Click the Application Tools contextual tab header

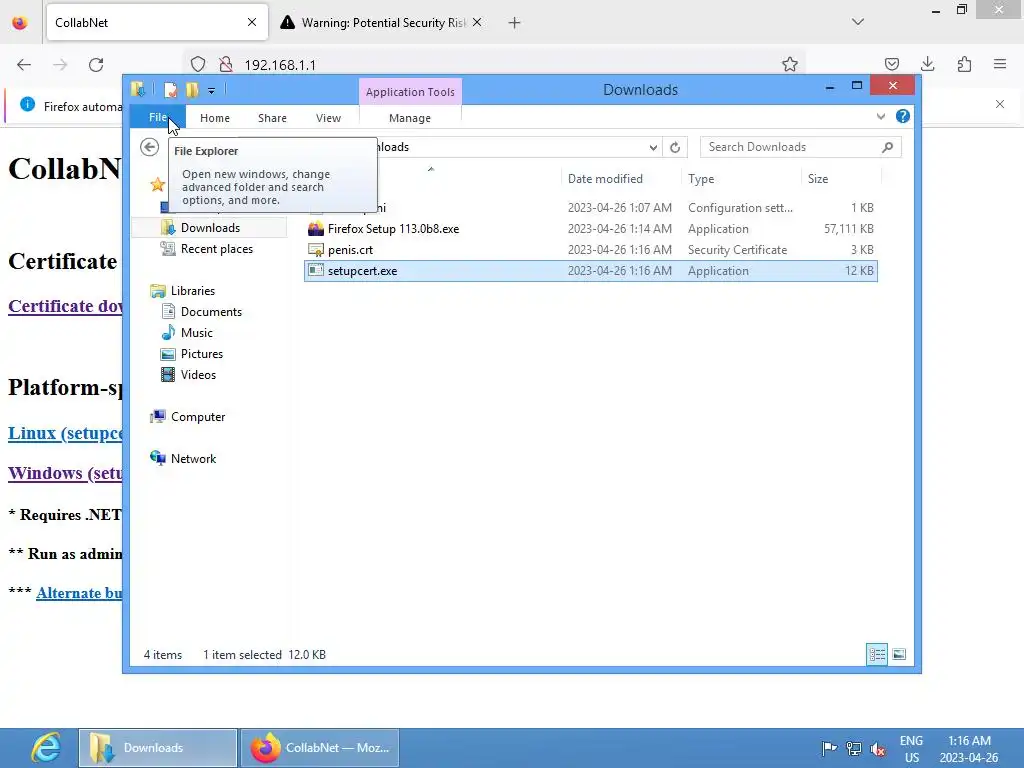tap(410, 92)
